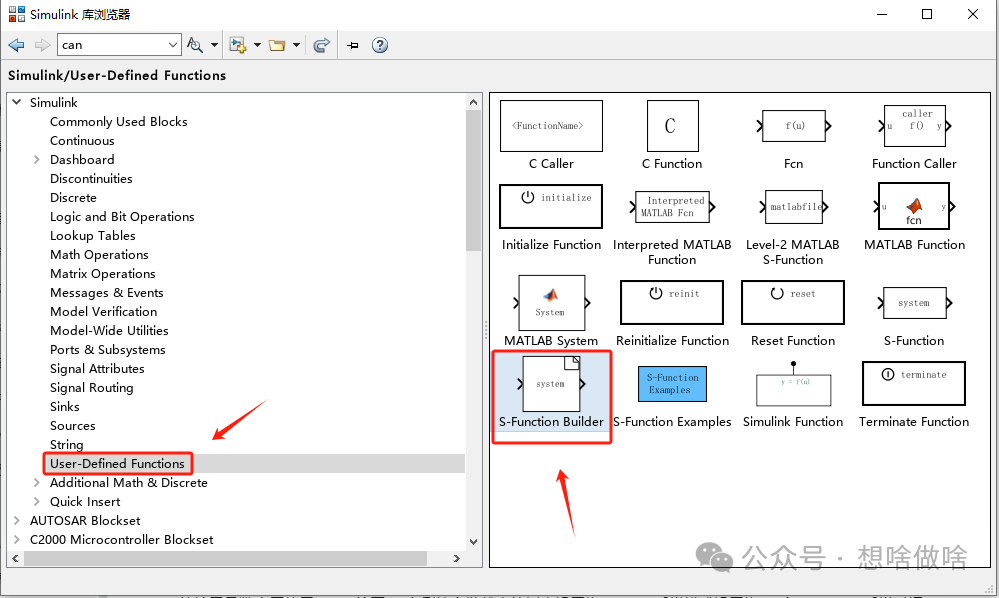Select the Discontinuities library

coord(91,179)
